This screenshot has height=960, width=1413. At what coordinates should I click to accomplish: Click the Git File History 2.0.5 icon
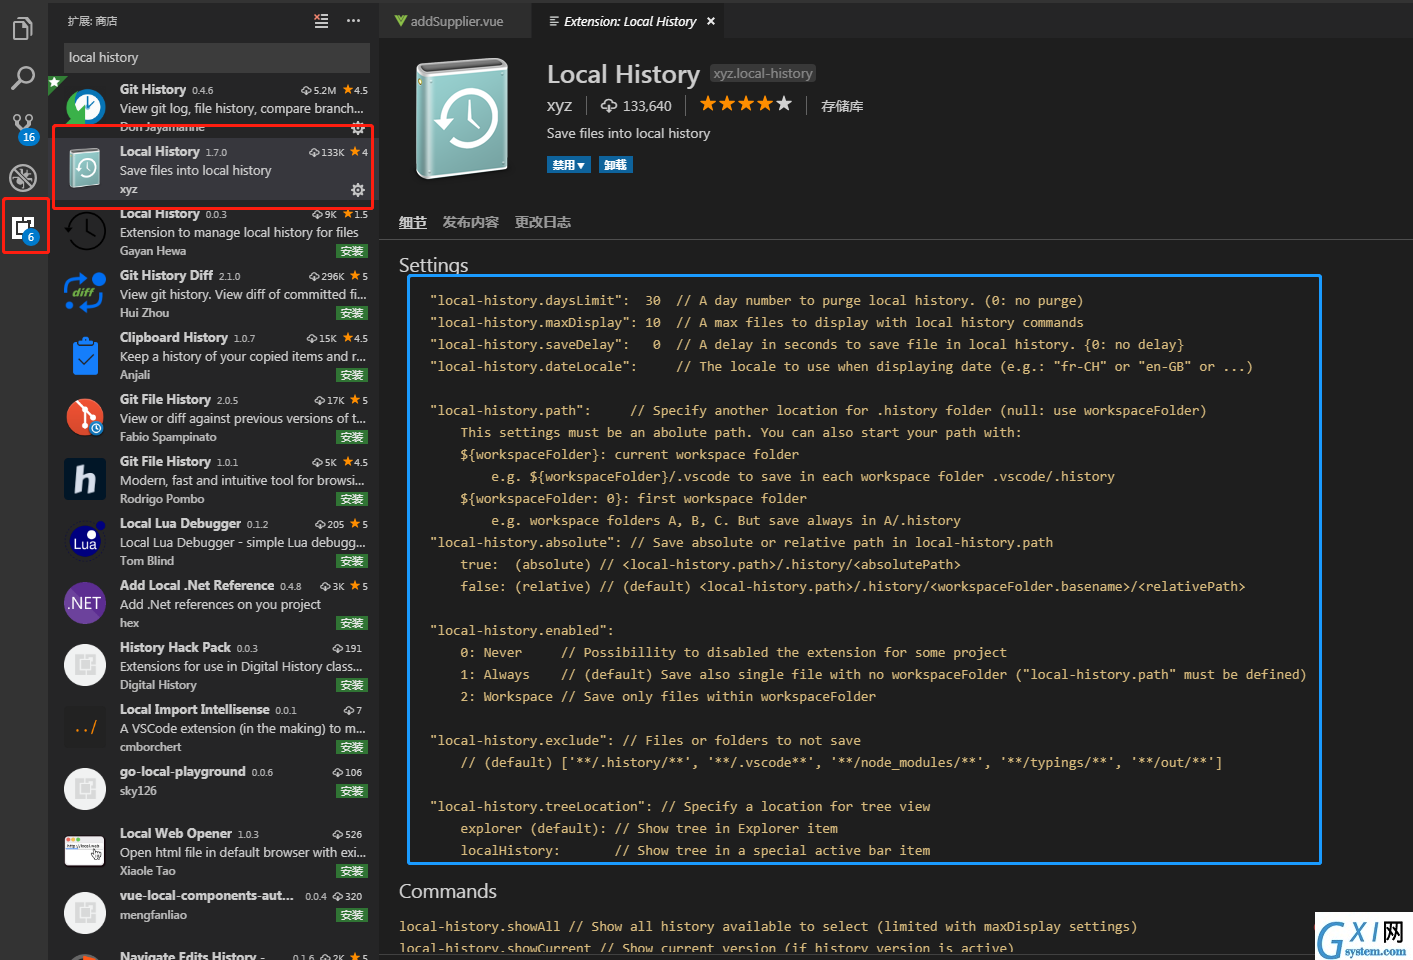tap(85, 417)
